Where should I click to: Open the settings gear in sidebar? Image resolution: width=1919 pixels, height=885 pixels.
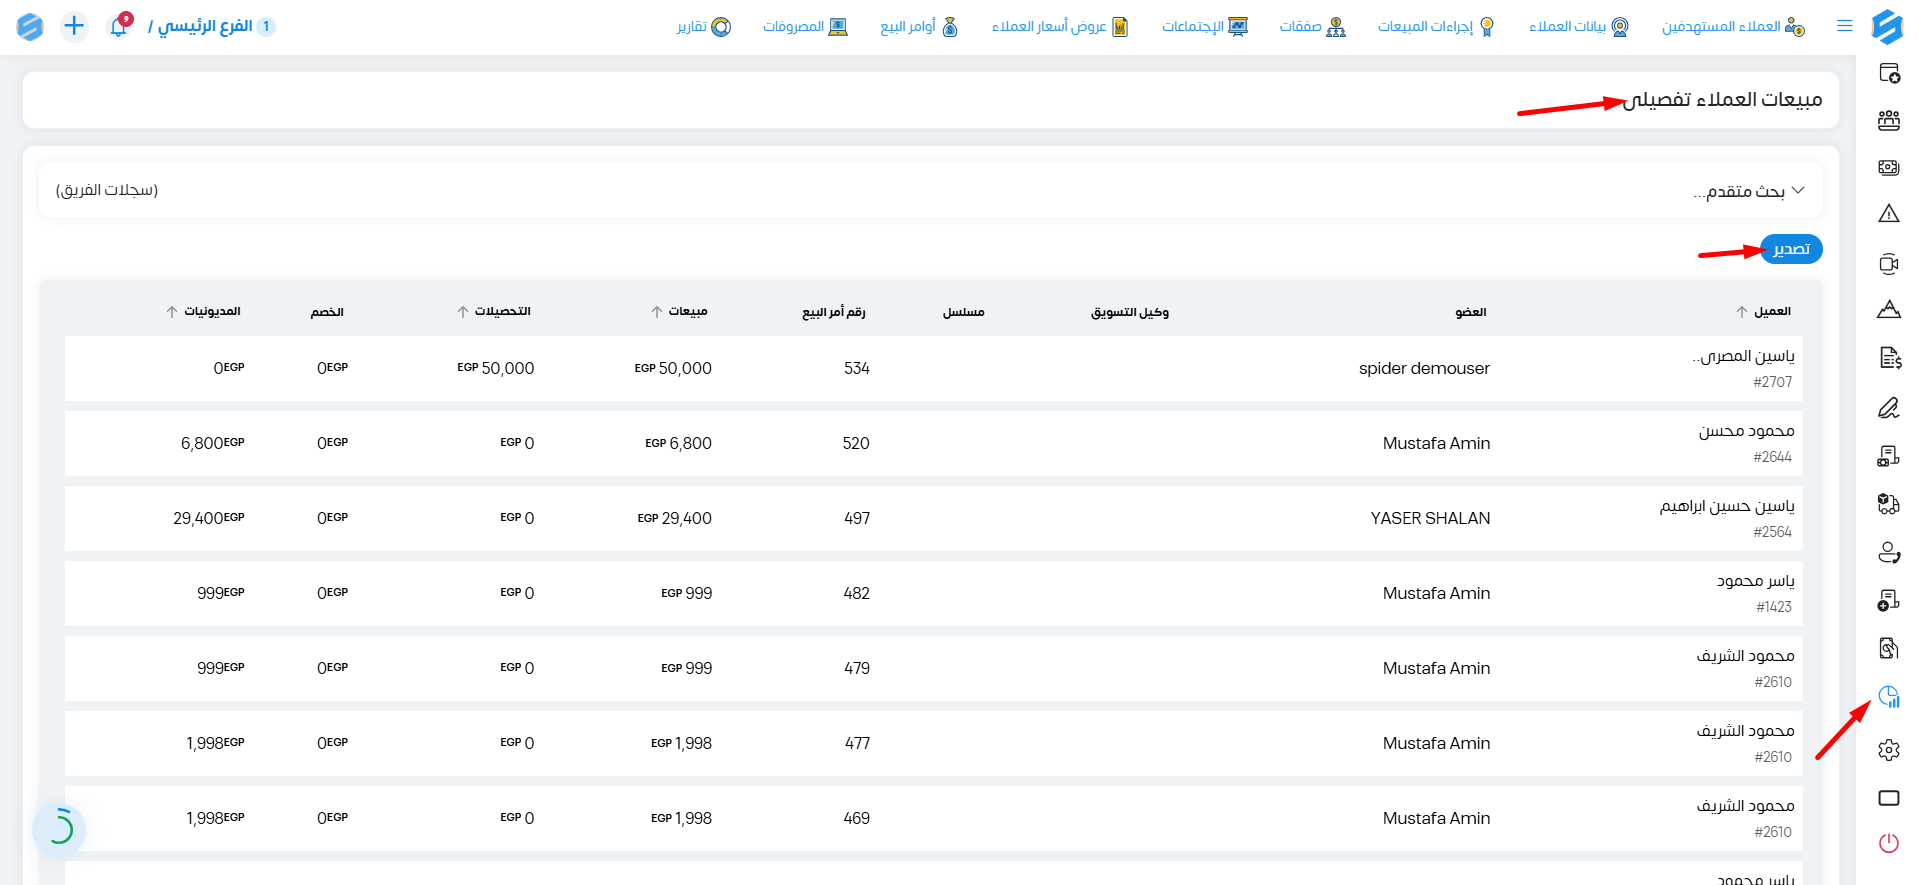(1888, 750)
